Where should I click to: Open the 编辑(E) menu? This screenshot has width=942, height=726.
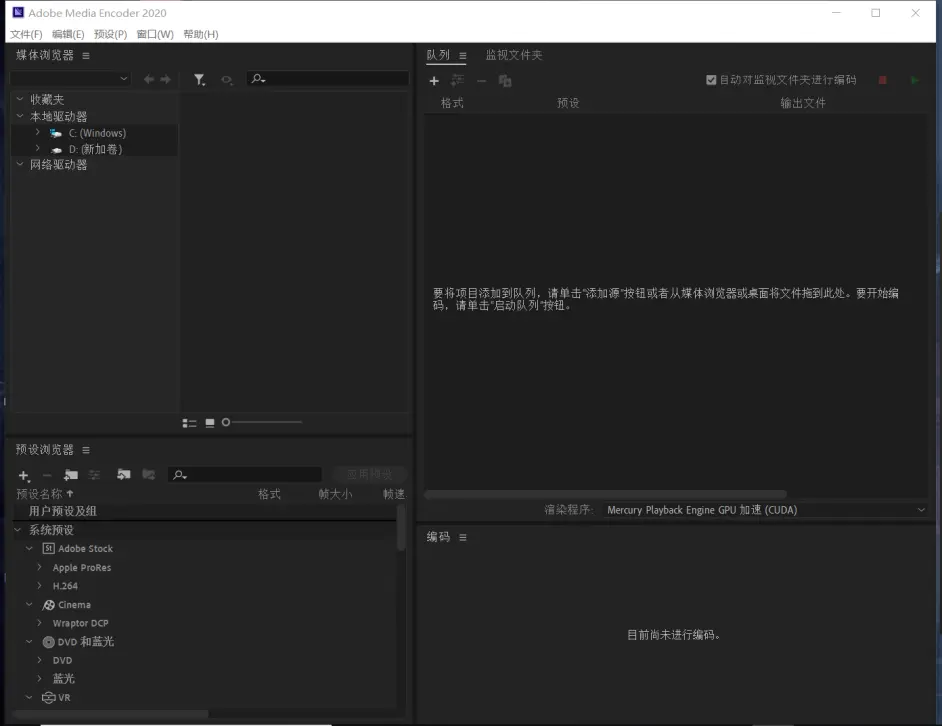tap(68, 34)
